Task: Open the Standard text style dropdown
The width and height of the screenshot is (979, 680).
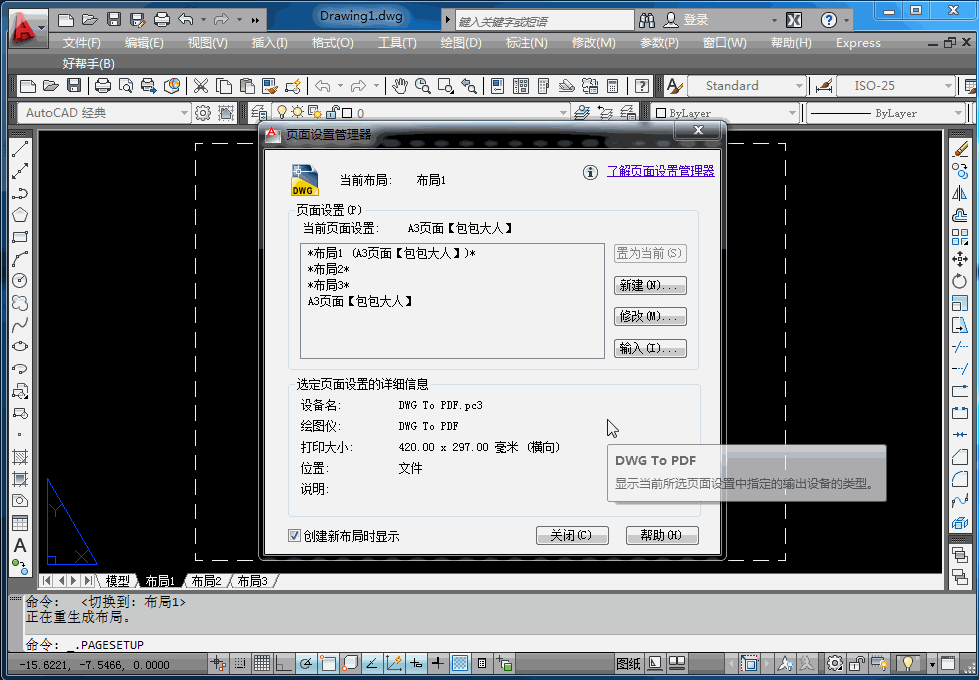Action: [746, 86]
